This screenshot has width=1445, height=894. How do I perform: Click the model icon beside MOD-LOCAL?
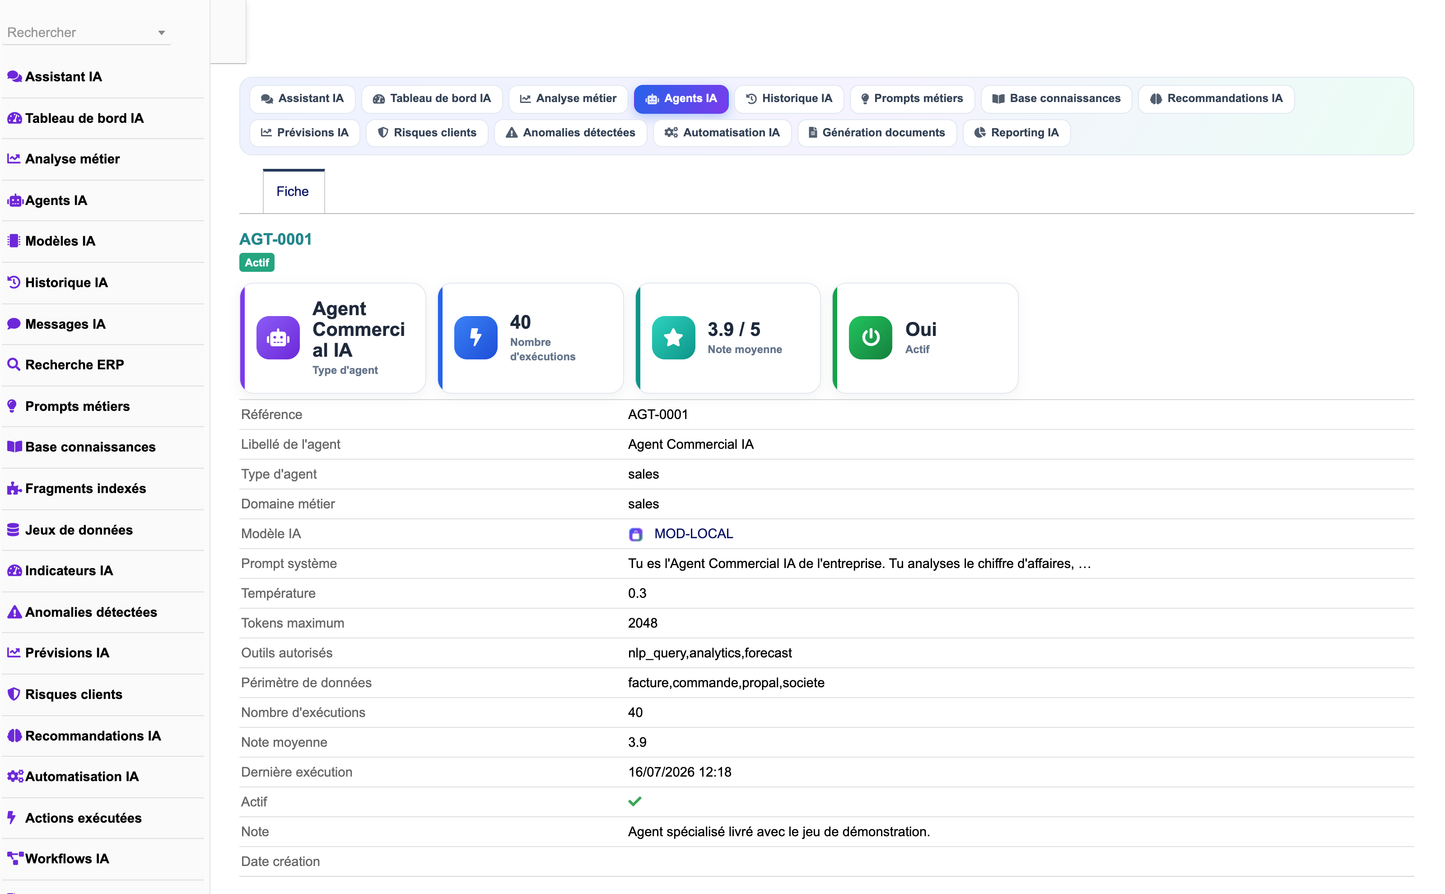coord(635,534)
